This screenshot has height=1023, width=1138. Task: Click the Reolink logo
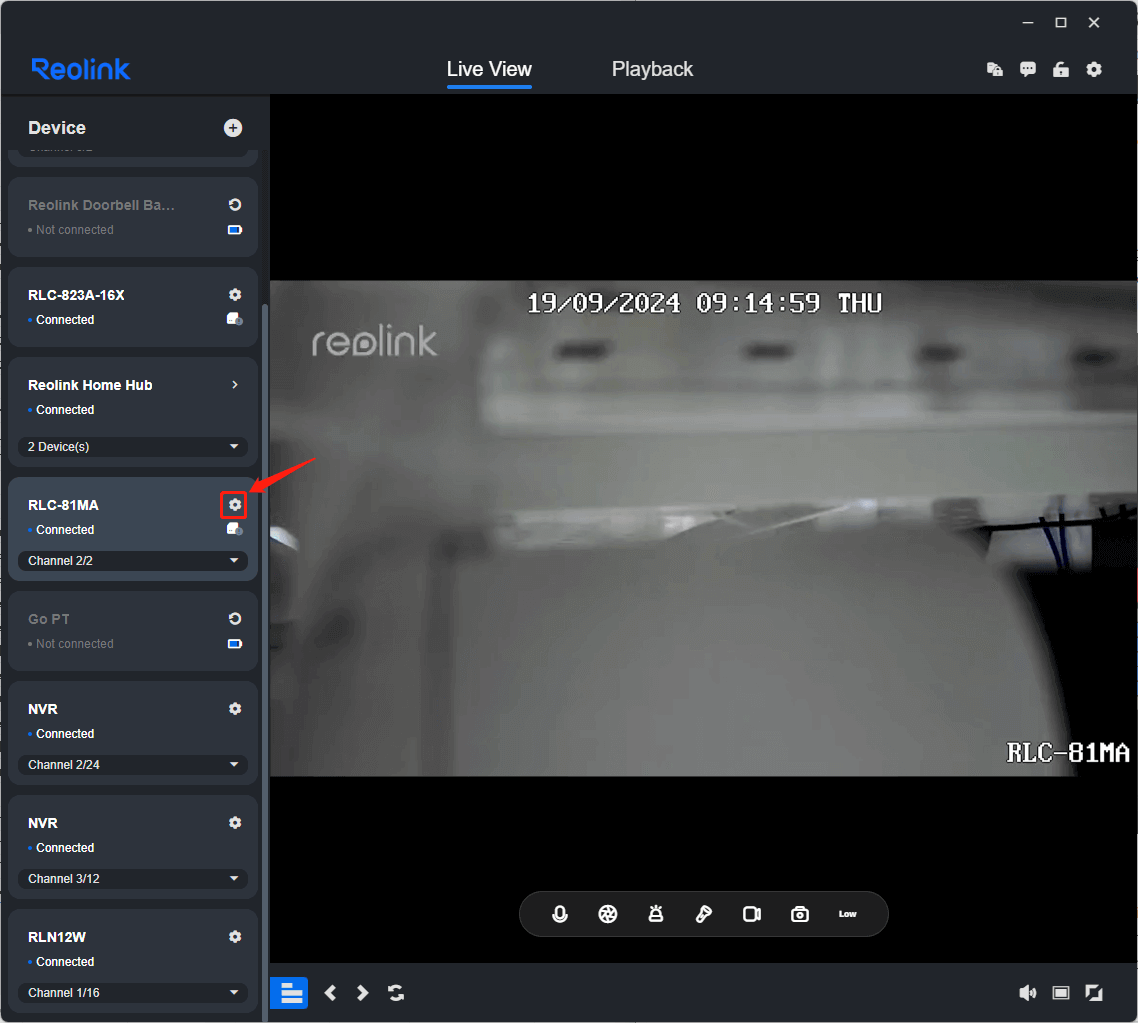coord(81,70)
